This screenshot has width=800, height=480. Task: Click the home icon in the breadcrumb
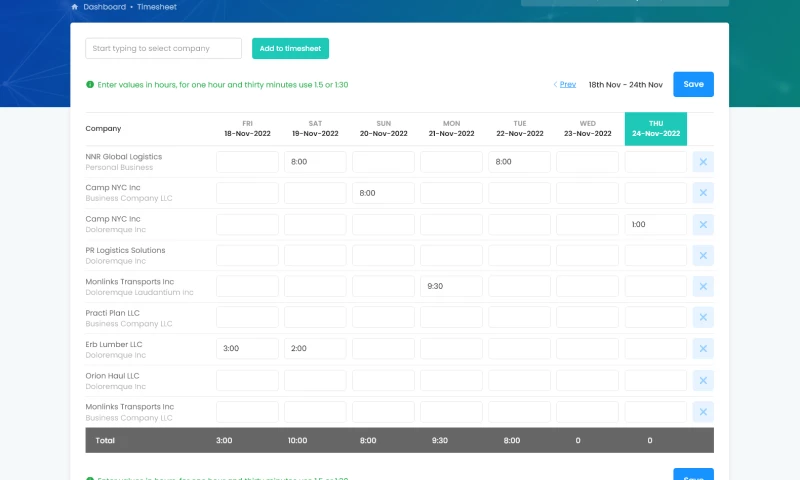tap(74, 7)
